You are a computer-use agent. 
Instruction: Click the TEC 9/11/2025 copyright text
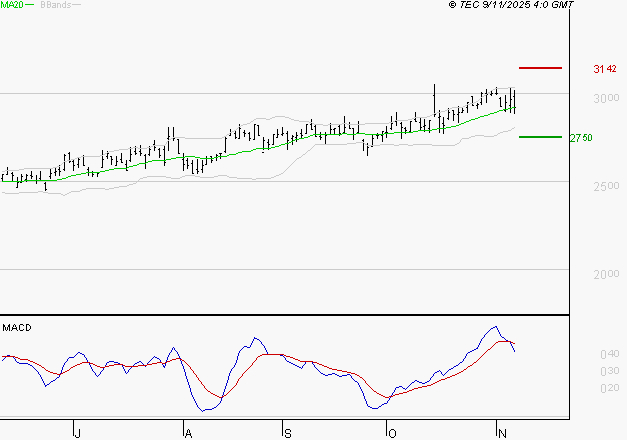click(511, 5)
